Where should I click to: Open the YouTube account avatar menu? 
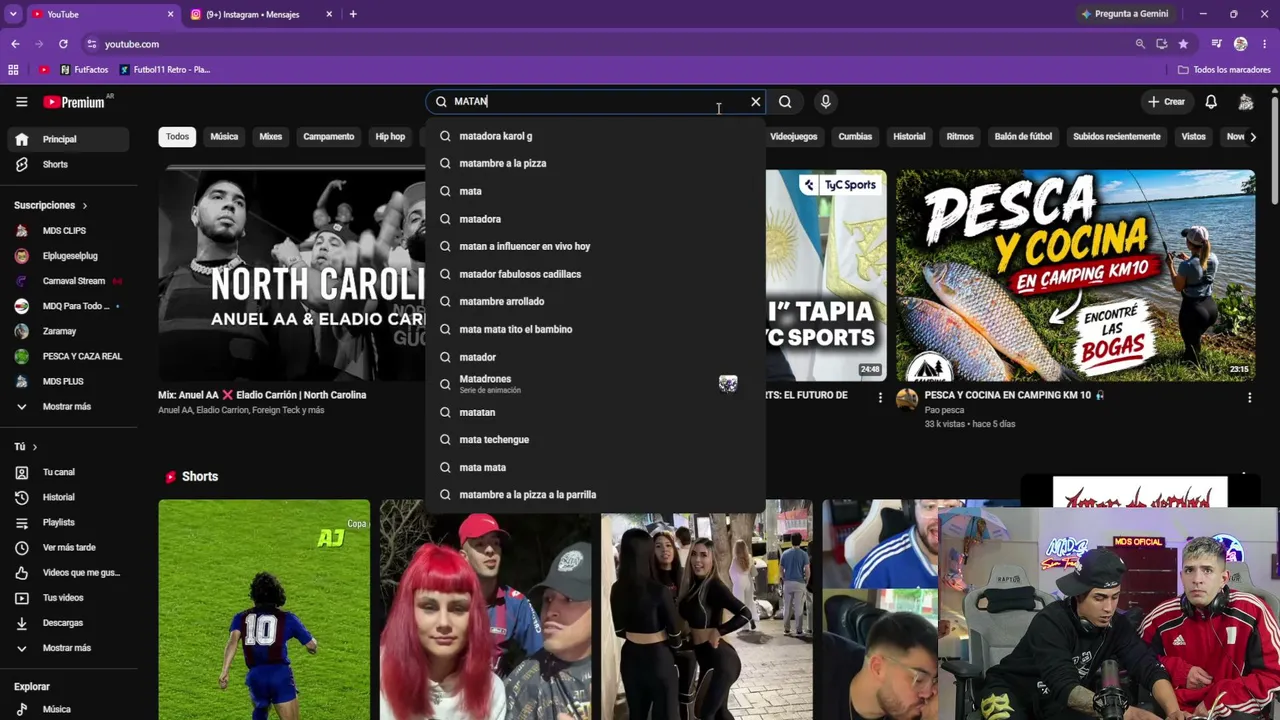(x=1246, y=101)
